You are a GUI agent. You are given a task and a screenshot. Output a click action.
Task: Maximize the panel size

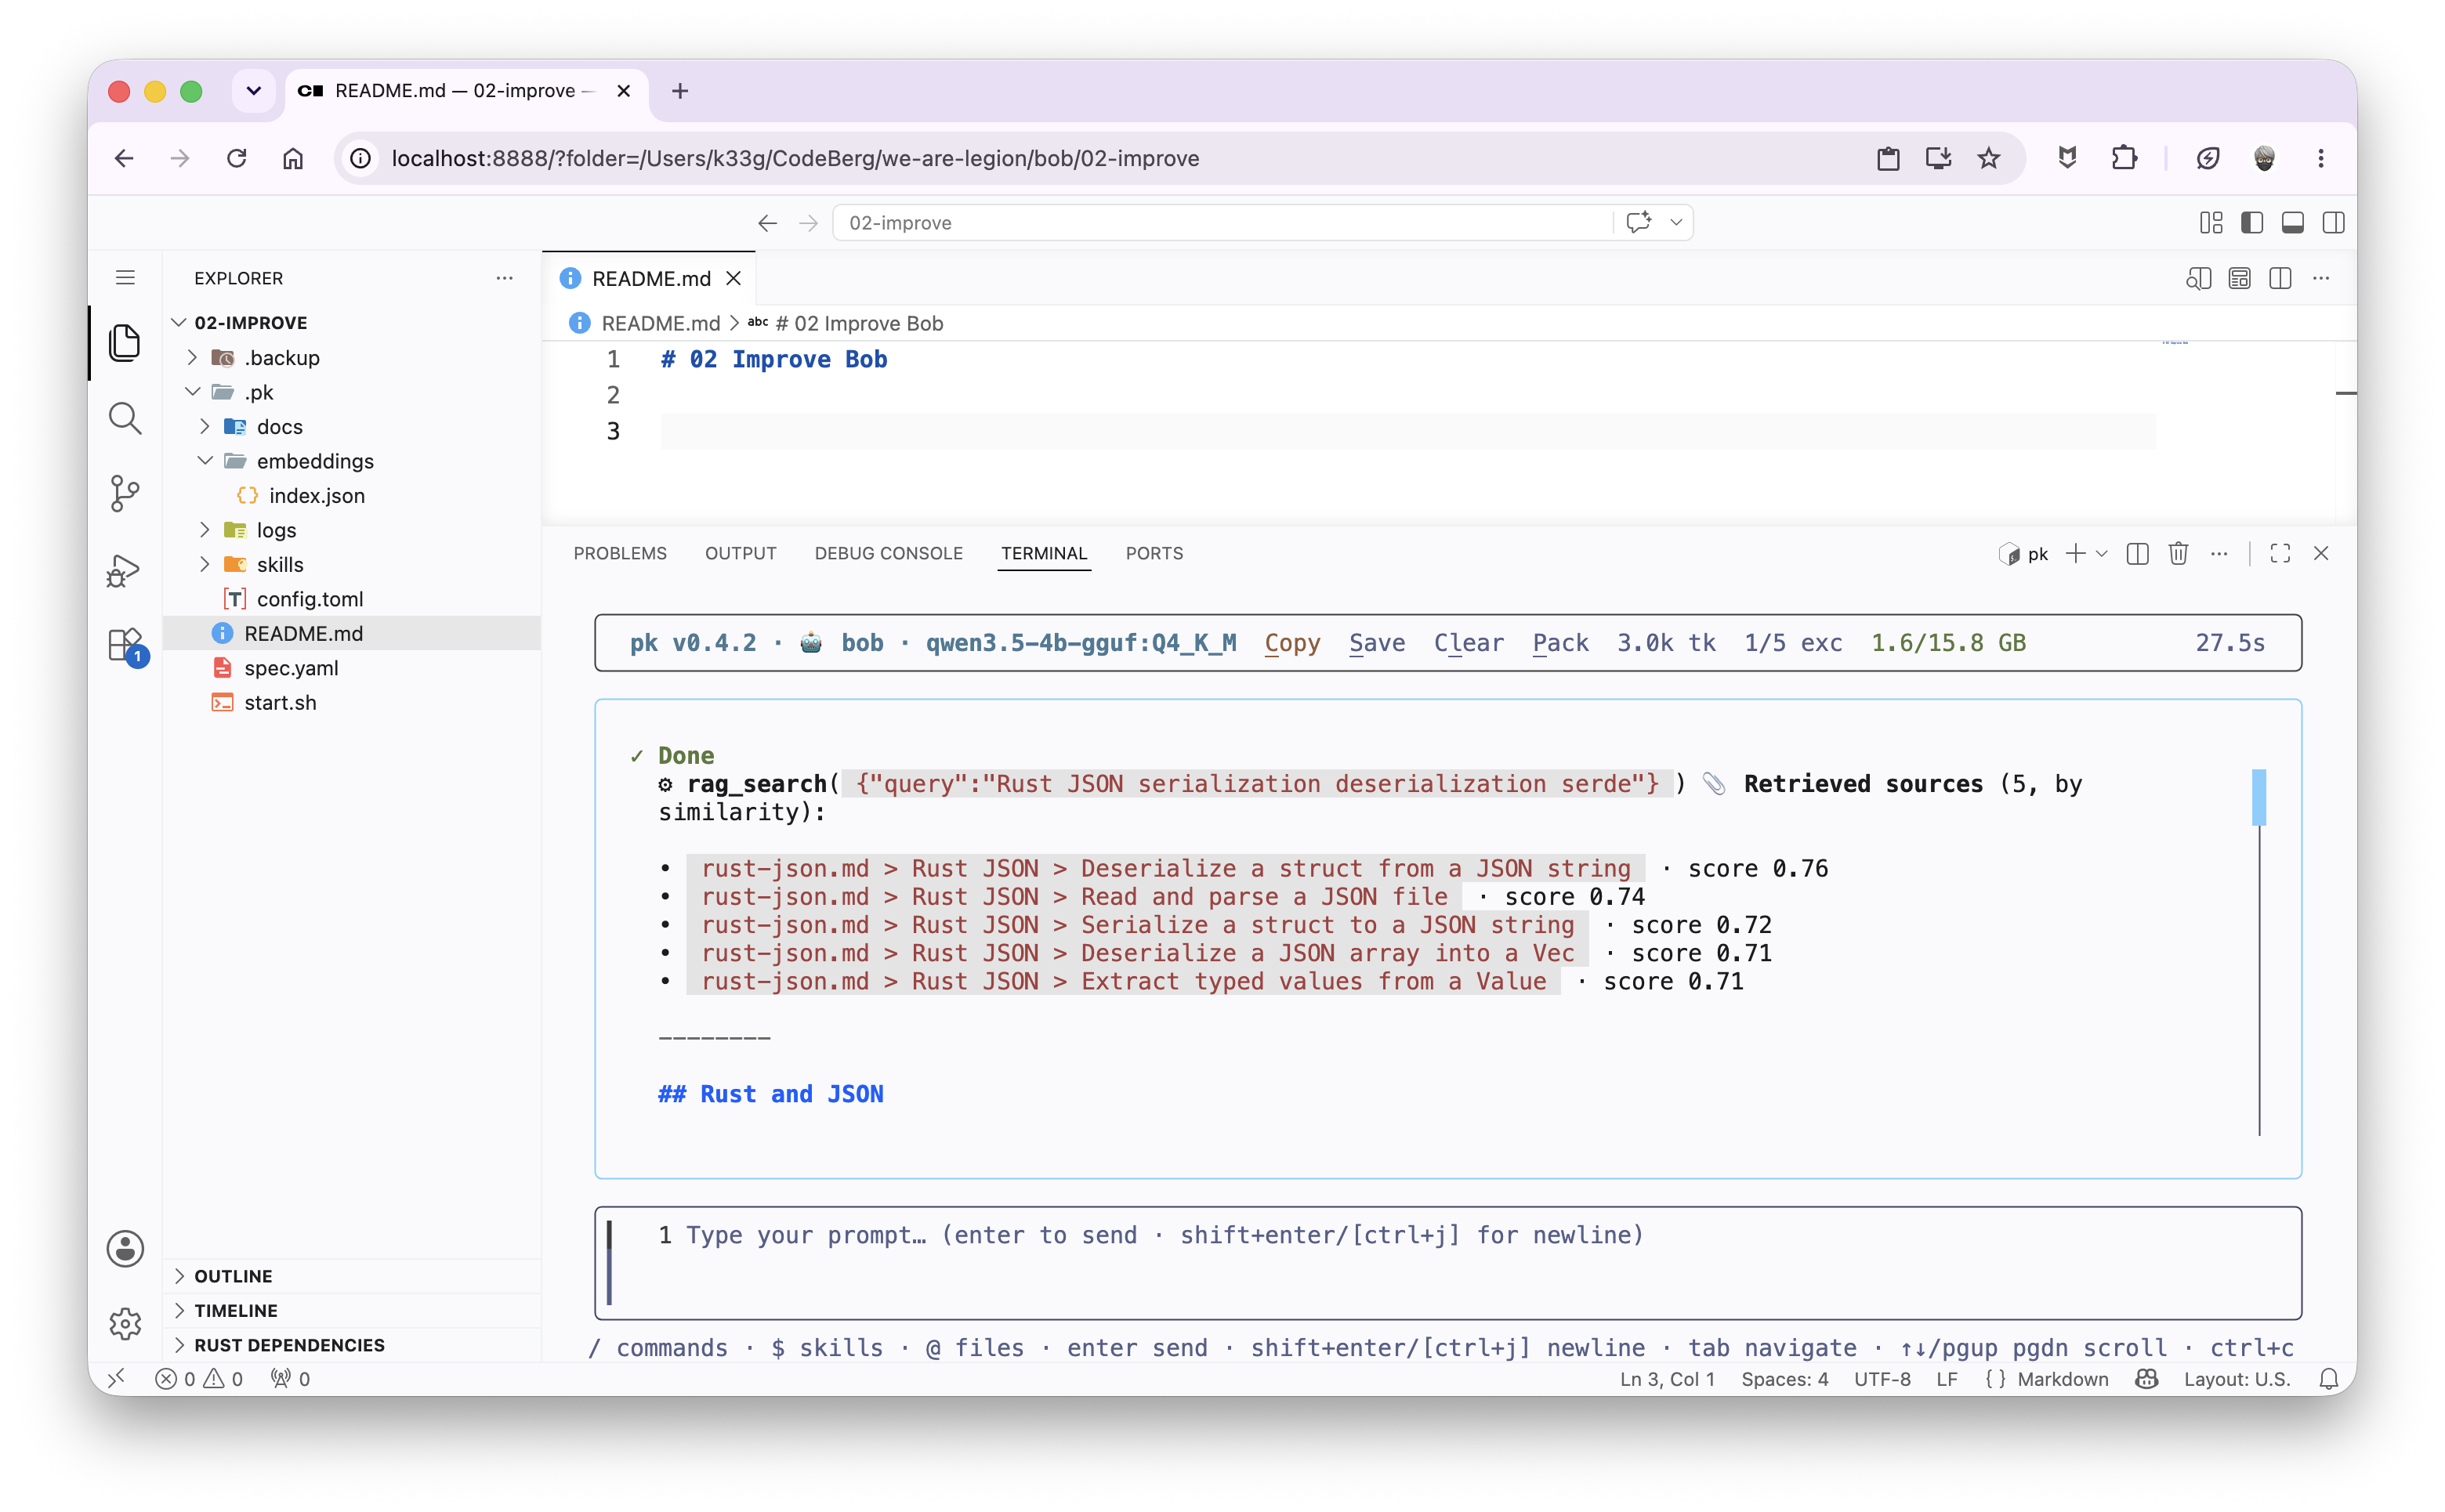click(2280, 553)
